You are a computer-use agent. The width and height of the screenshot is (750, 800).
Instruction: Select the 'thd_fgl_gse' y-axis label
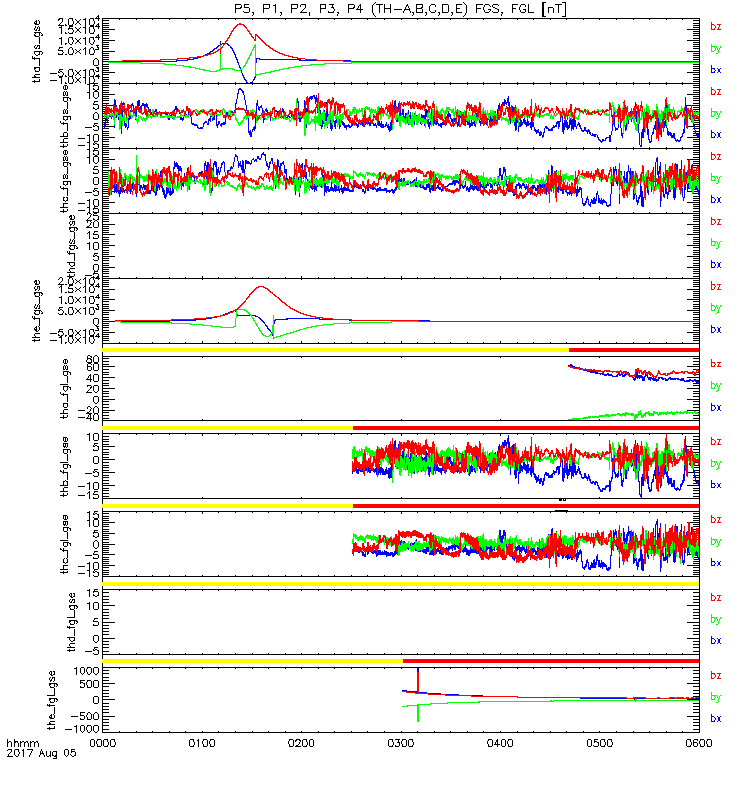coord(72,622)
